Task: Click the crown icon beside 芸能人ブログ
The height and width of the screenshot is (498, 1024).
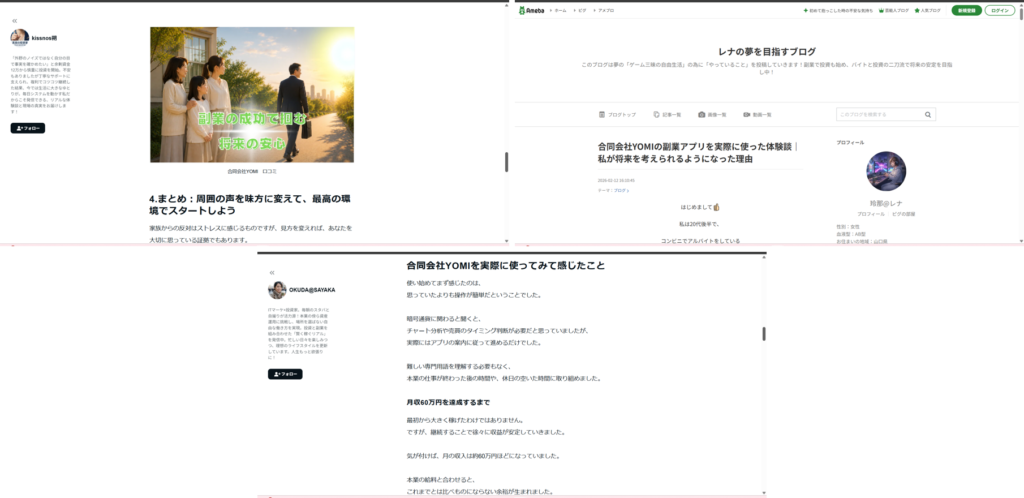Action: pos(882,10)
